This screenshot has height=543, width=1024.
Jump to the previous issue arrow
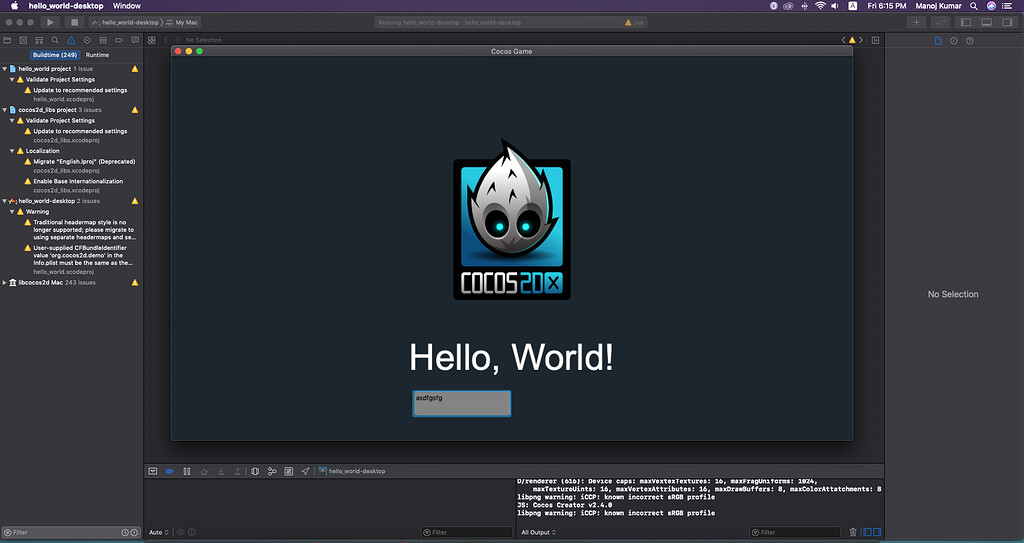tap(844, 40)
